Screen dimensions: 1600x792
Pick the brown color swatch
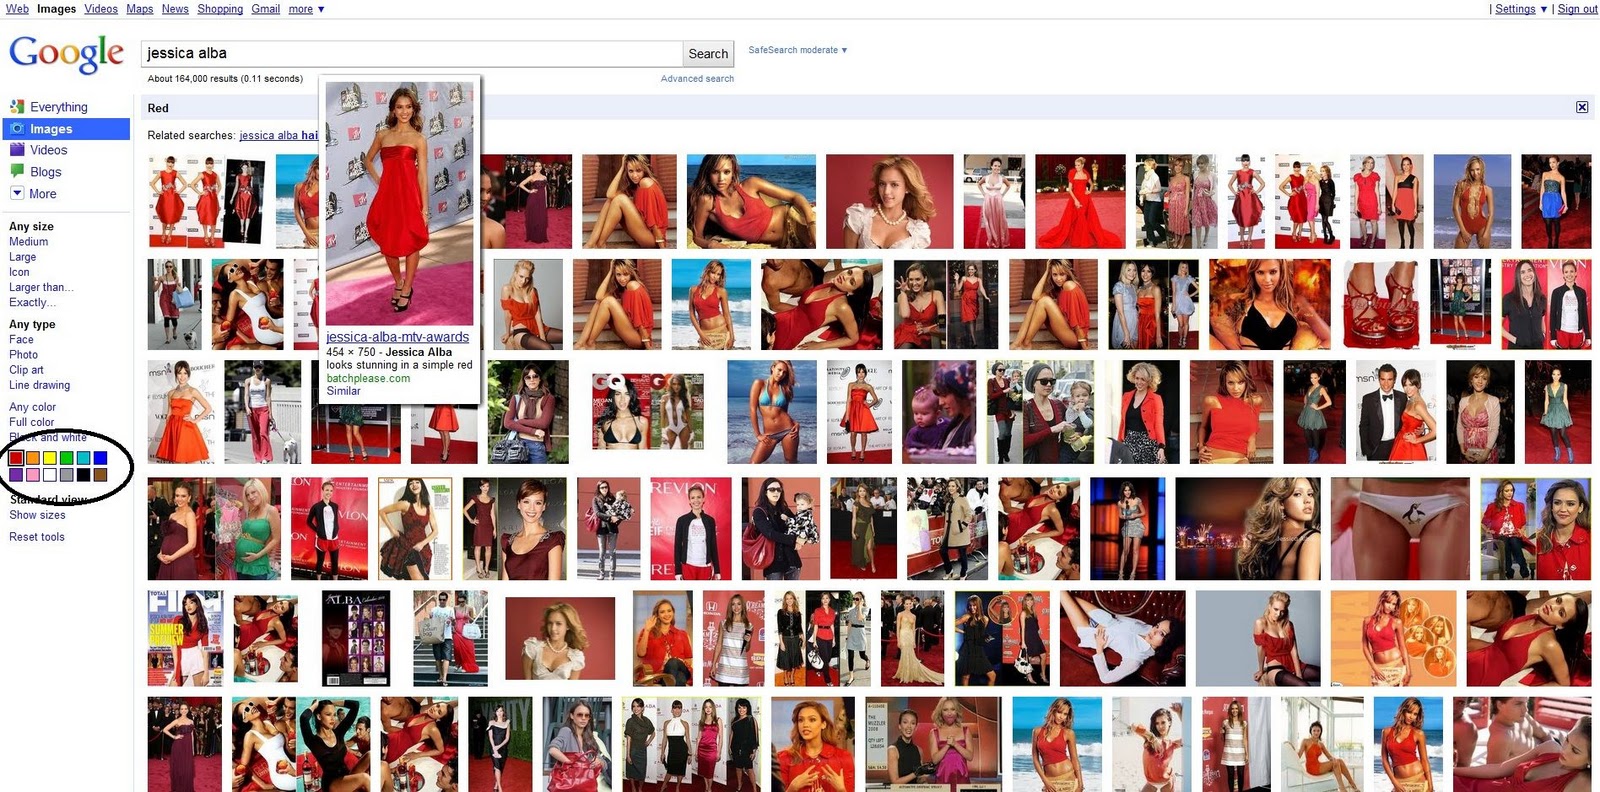point(100,475)
